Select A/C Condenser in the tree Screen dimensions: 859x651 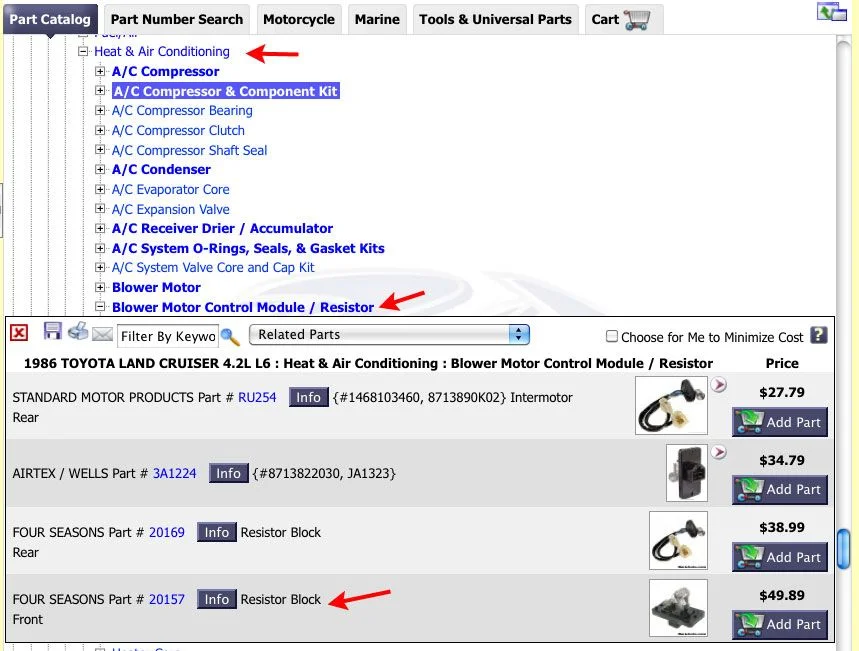coord(161,169)
